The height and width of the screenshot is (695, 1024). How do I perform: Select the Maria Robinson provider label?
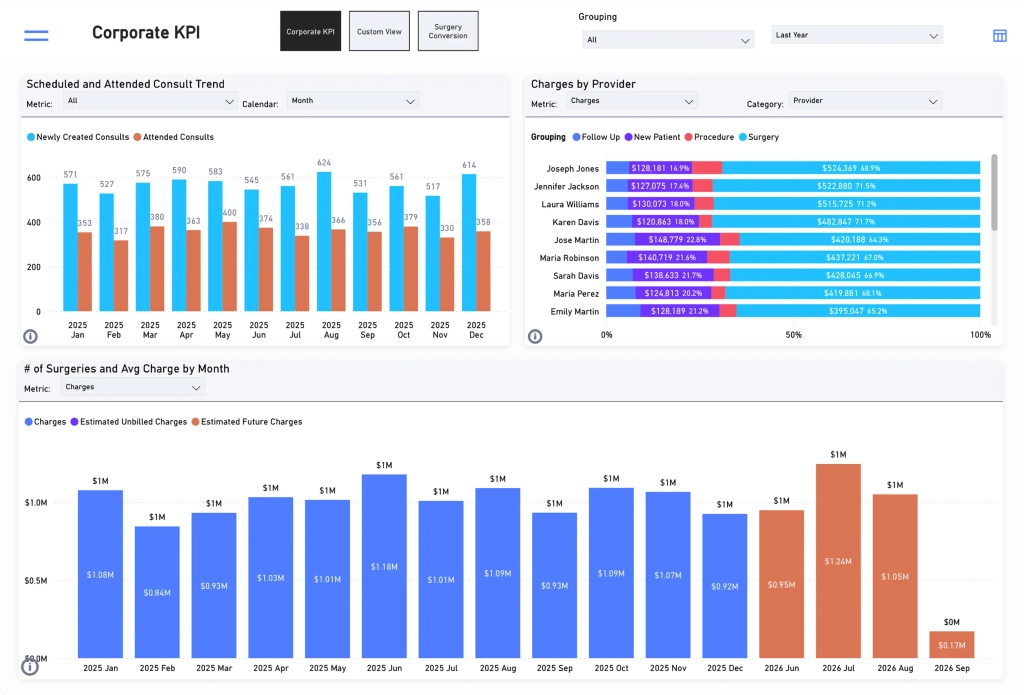569,258
